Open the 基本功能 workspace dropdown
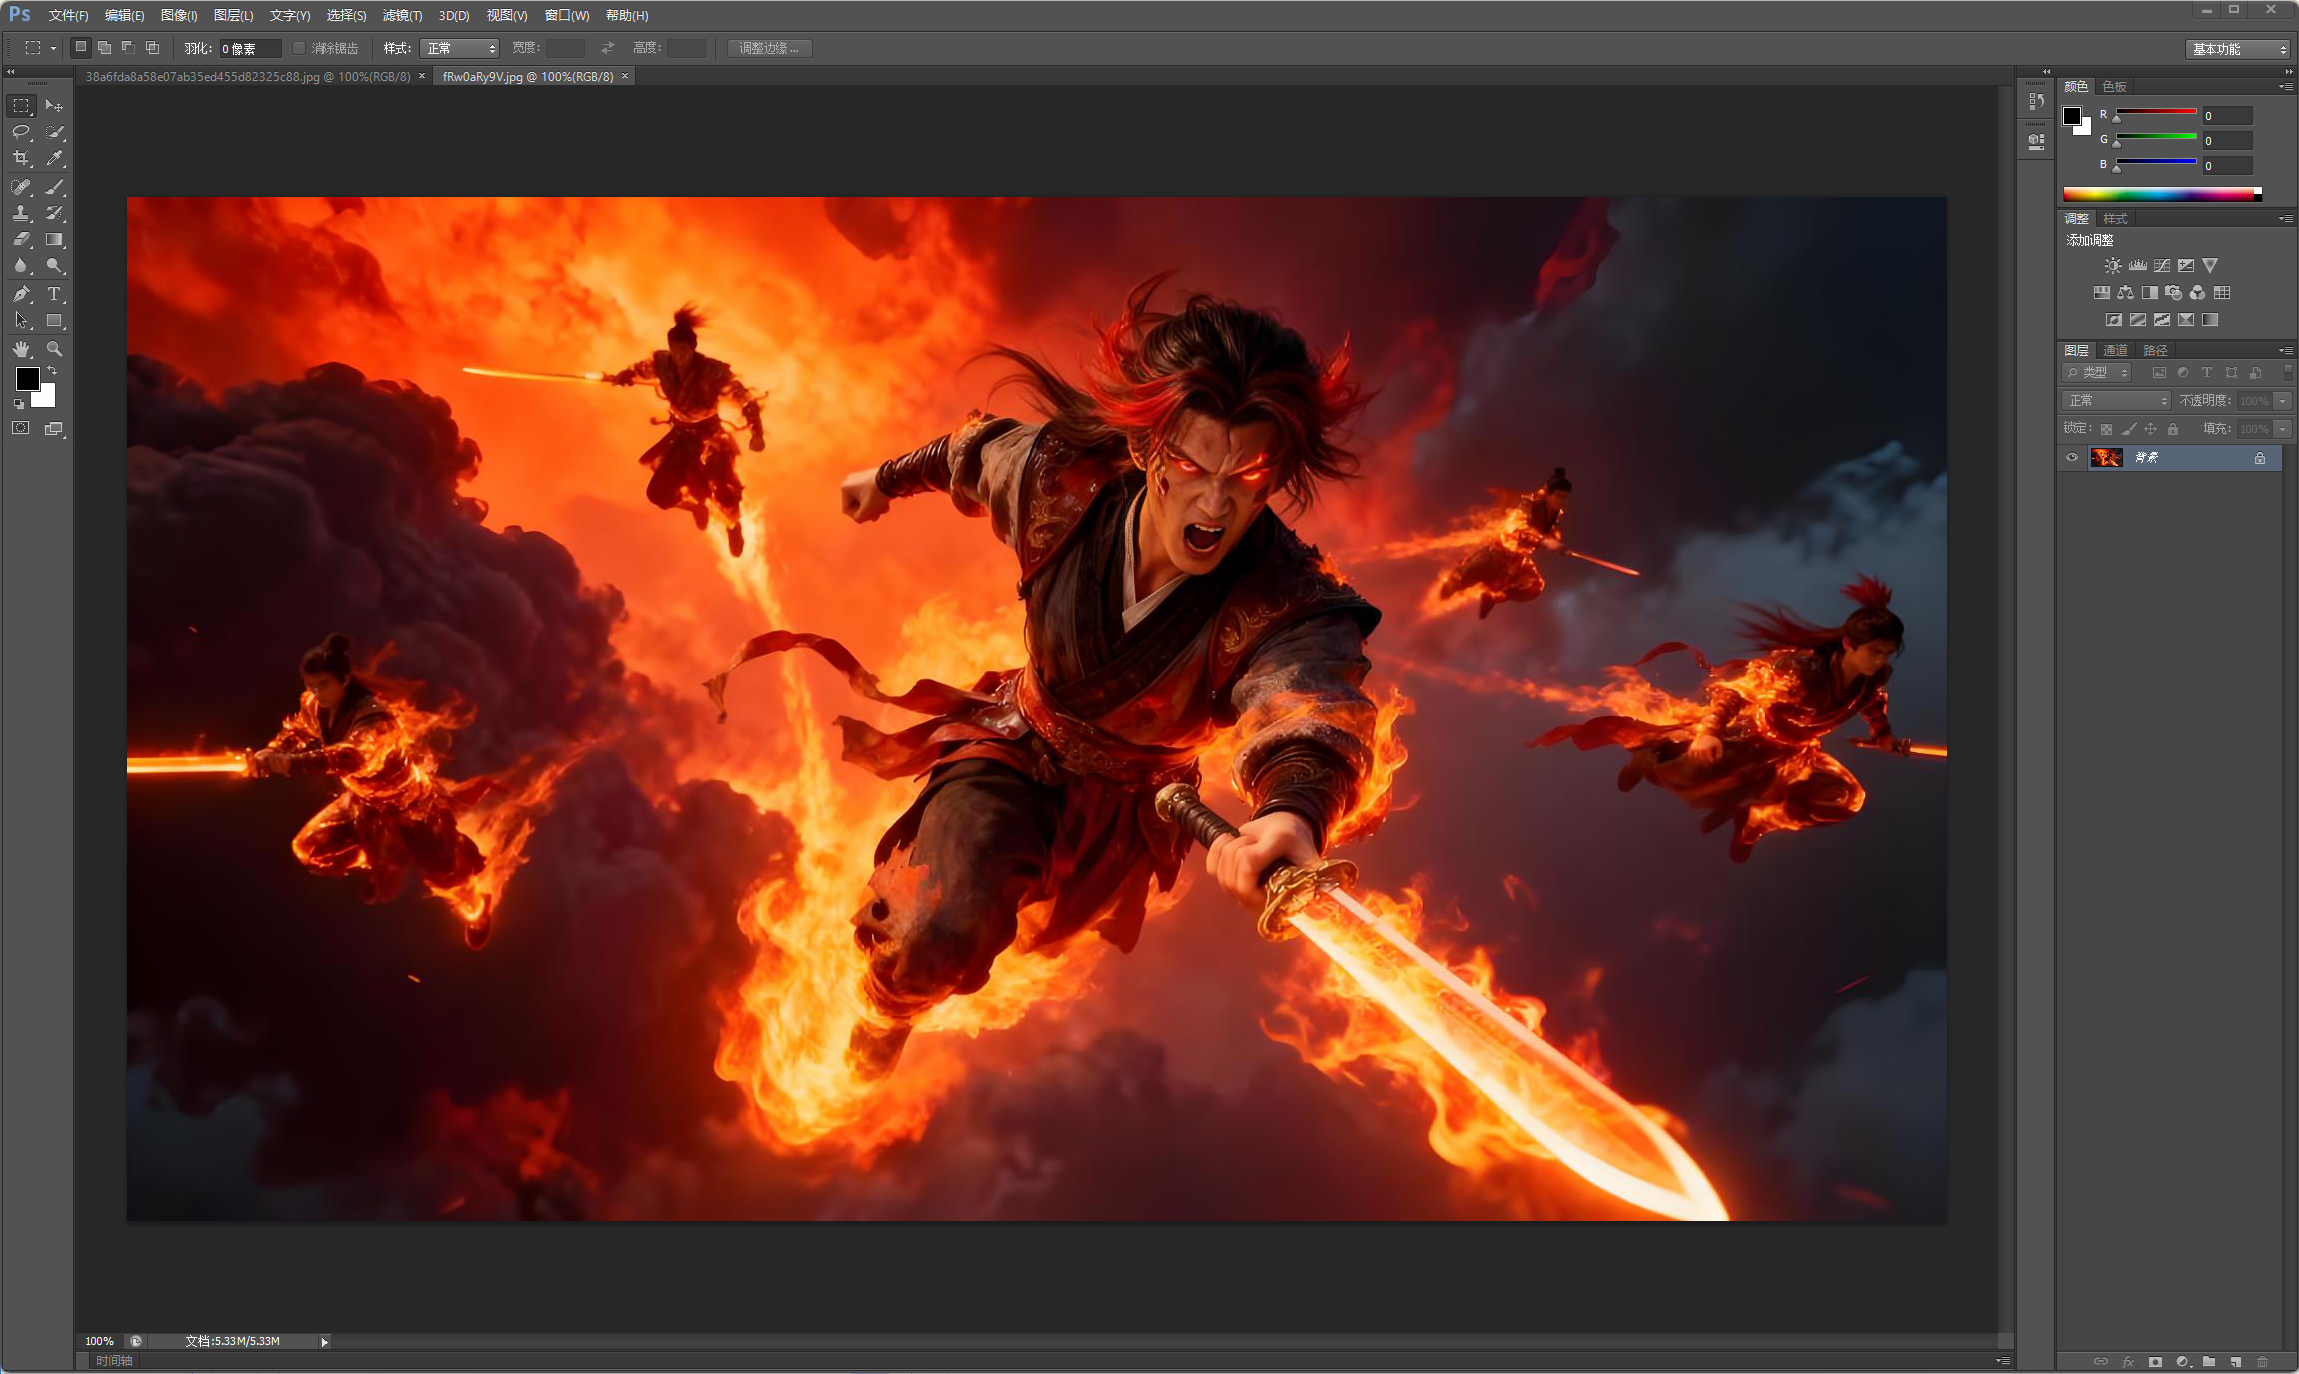The width and height of the screenshot is (2299, 1374). (x=2238, y=49)
